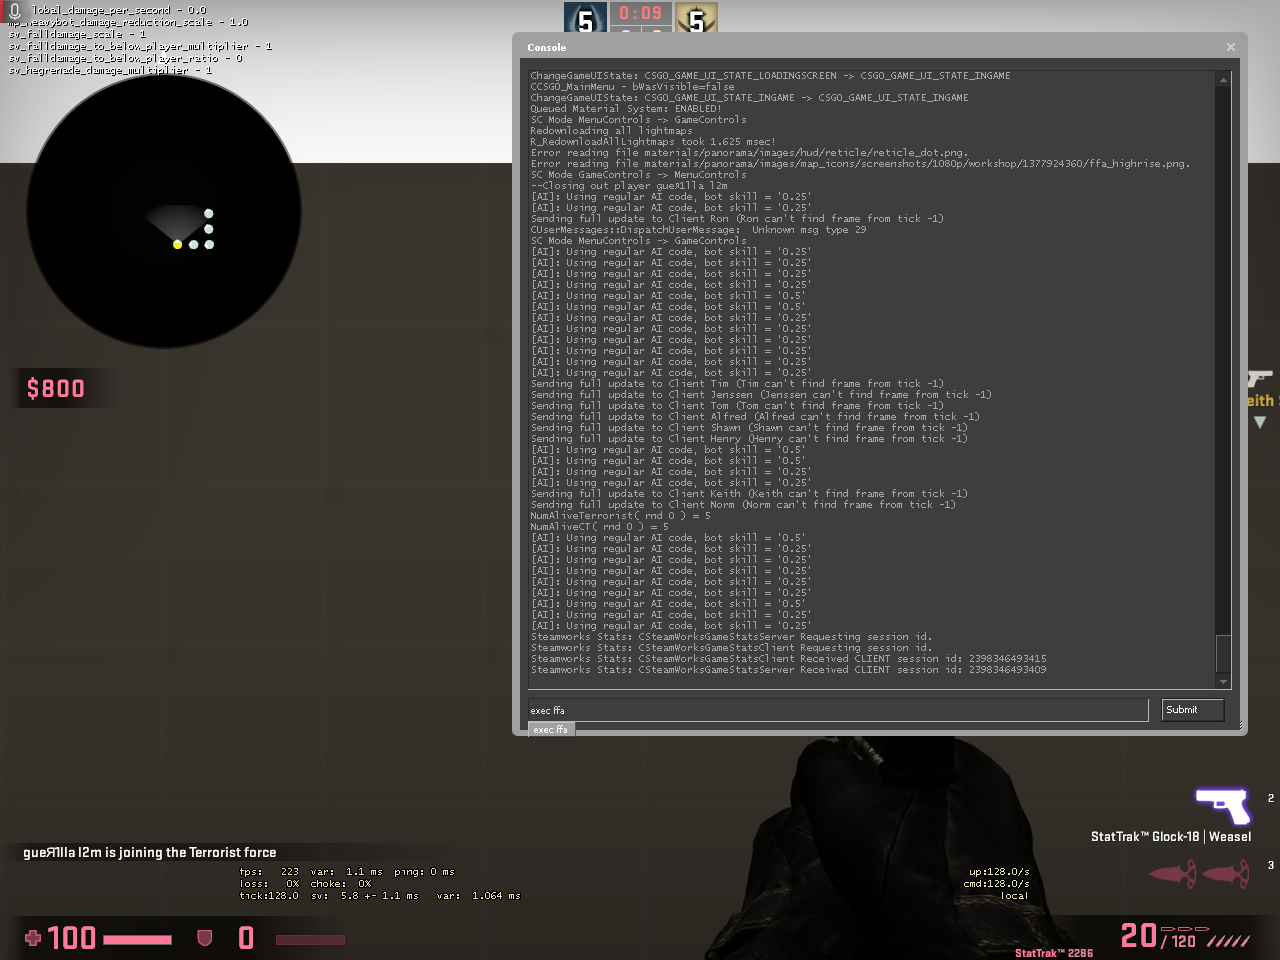Screen dimensions: 1280x960
Task: Click the 'Sending full update to Client Henry' line
Action: coord(749,439)
